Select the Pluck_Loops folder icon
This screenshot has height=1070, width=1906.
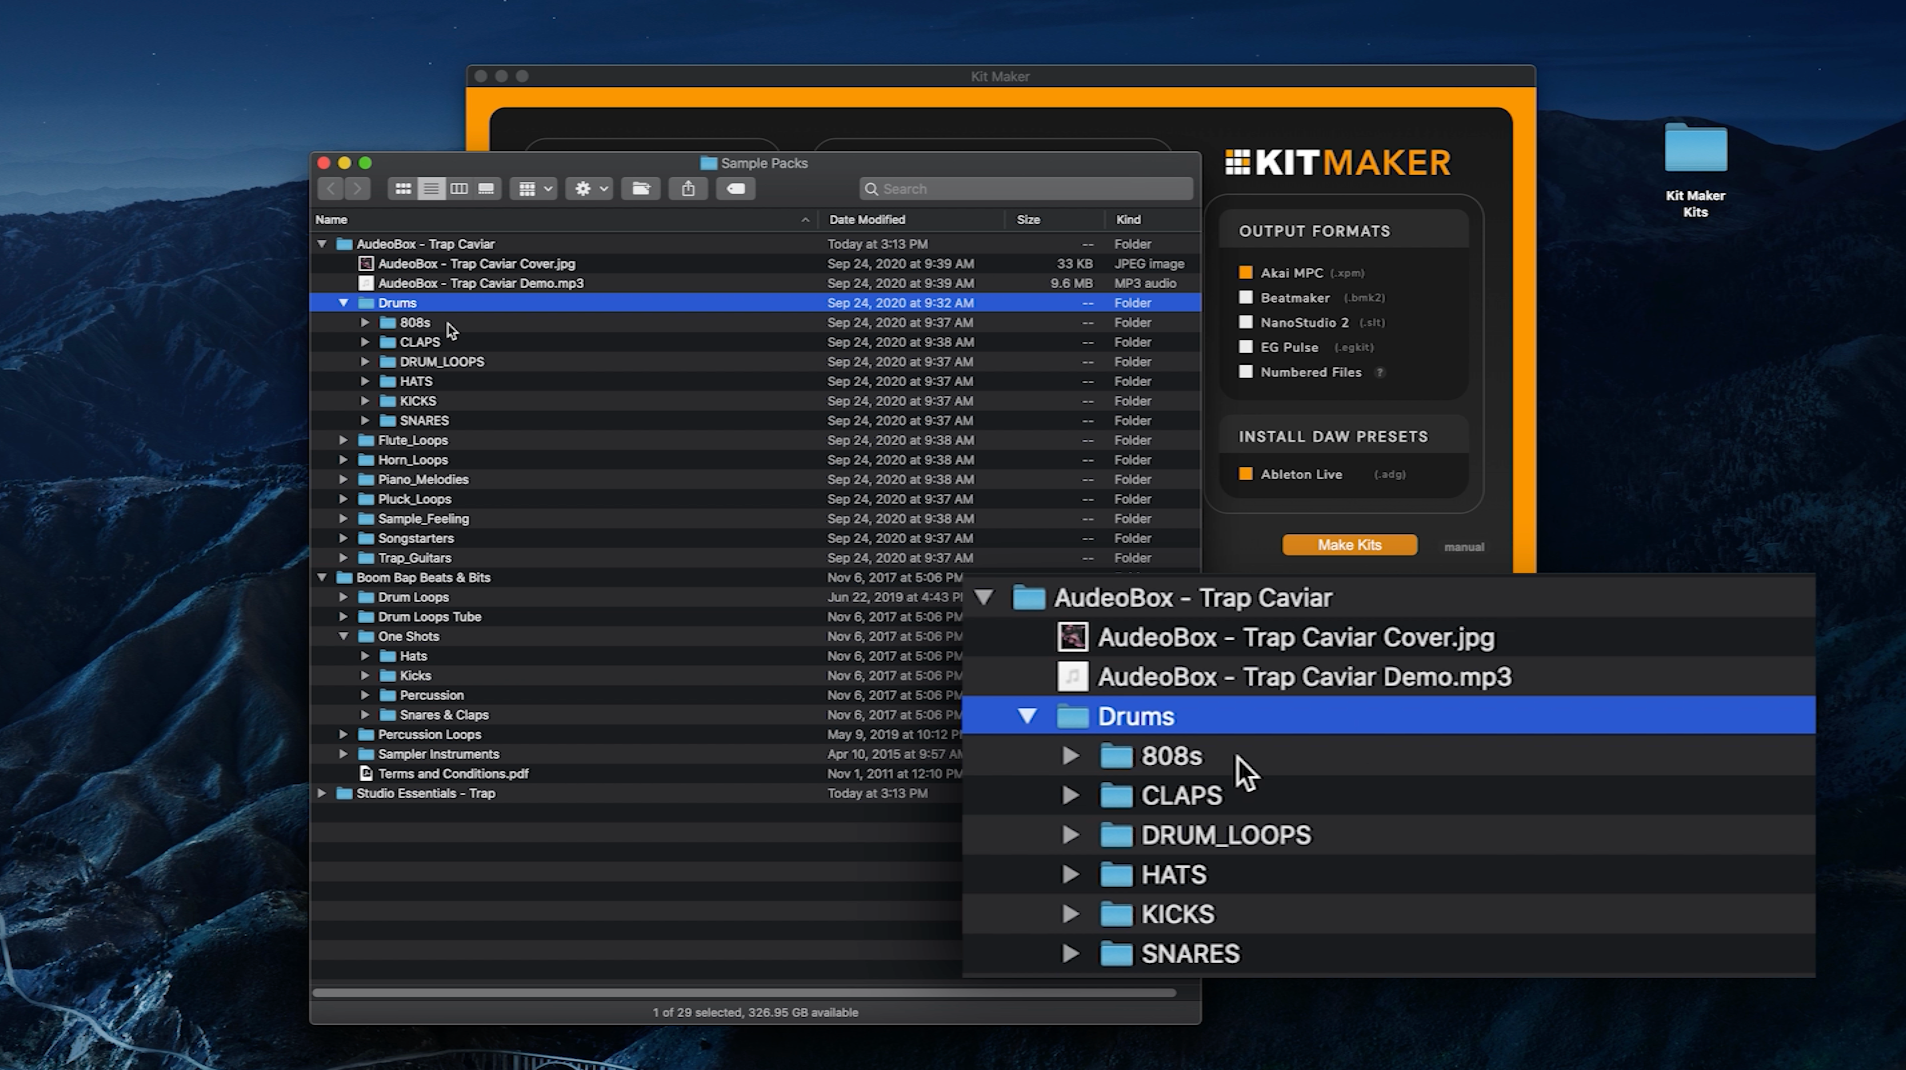[366, 499]
